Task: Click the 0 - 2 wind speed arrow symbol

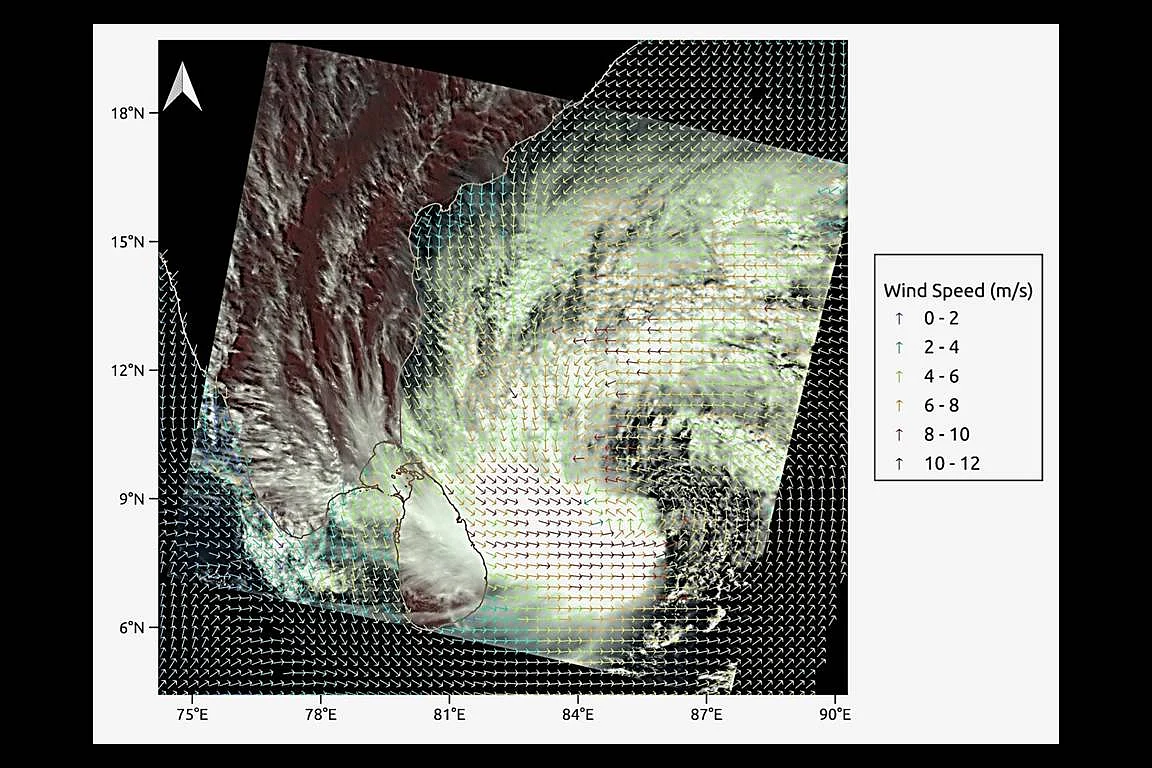Action: 899,318
